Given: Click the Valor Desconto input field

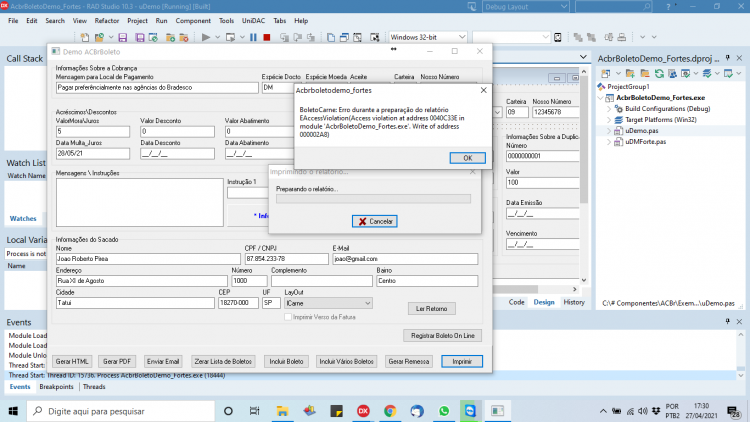Looking at the screenshot, I should tap(177, 131).
